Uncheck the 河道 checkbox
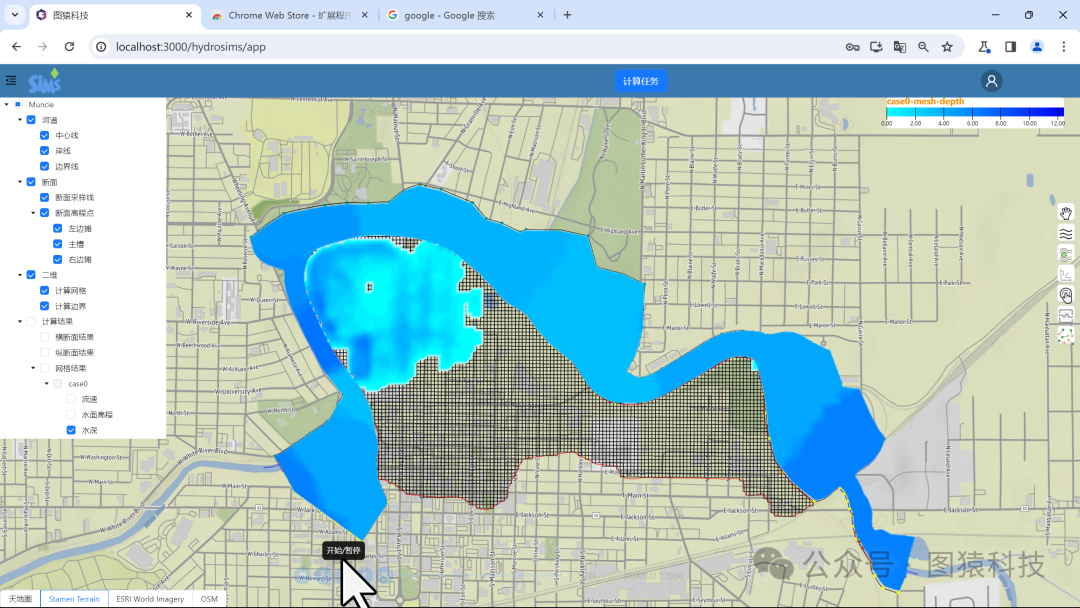1080x608 pixels. [x=31, y=120]
